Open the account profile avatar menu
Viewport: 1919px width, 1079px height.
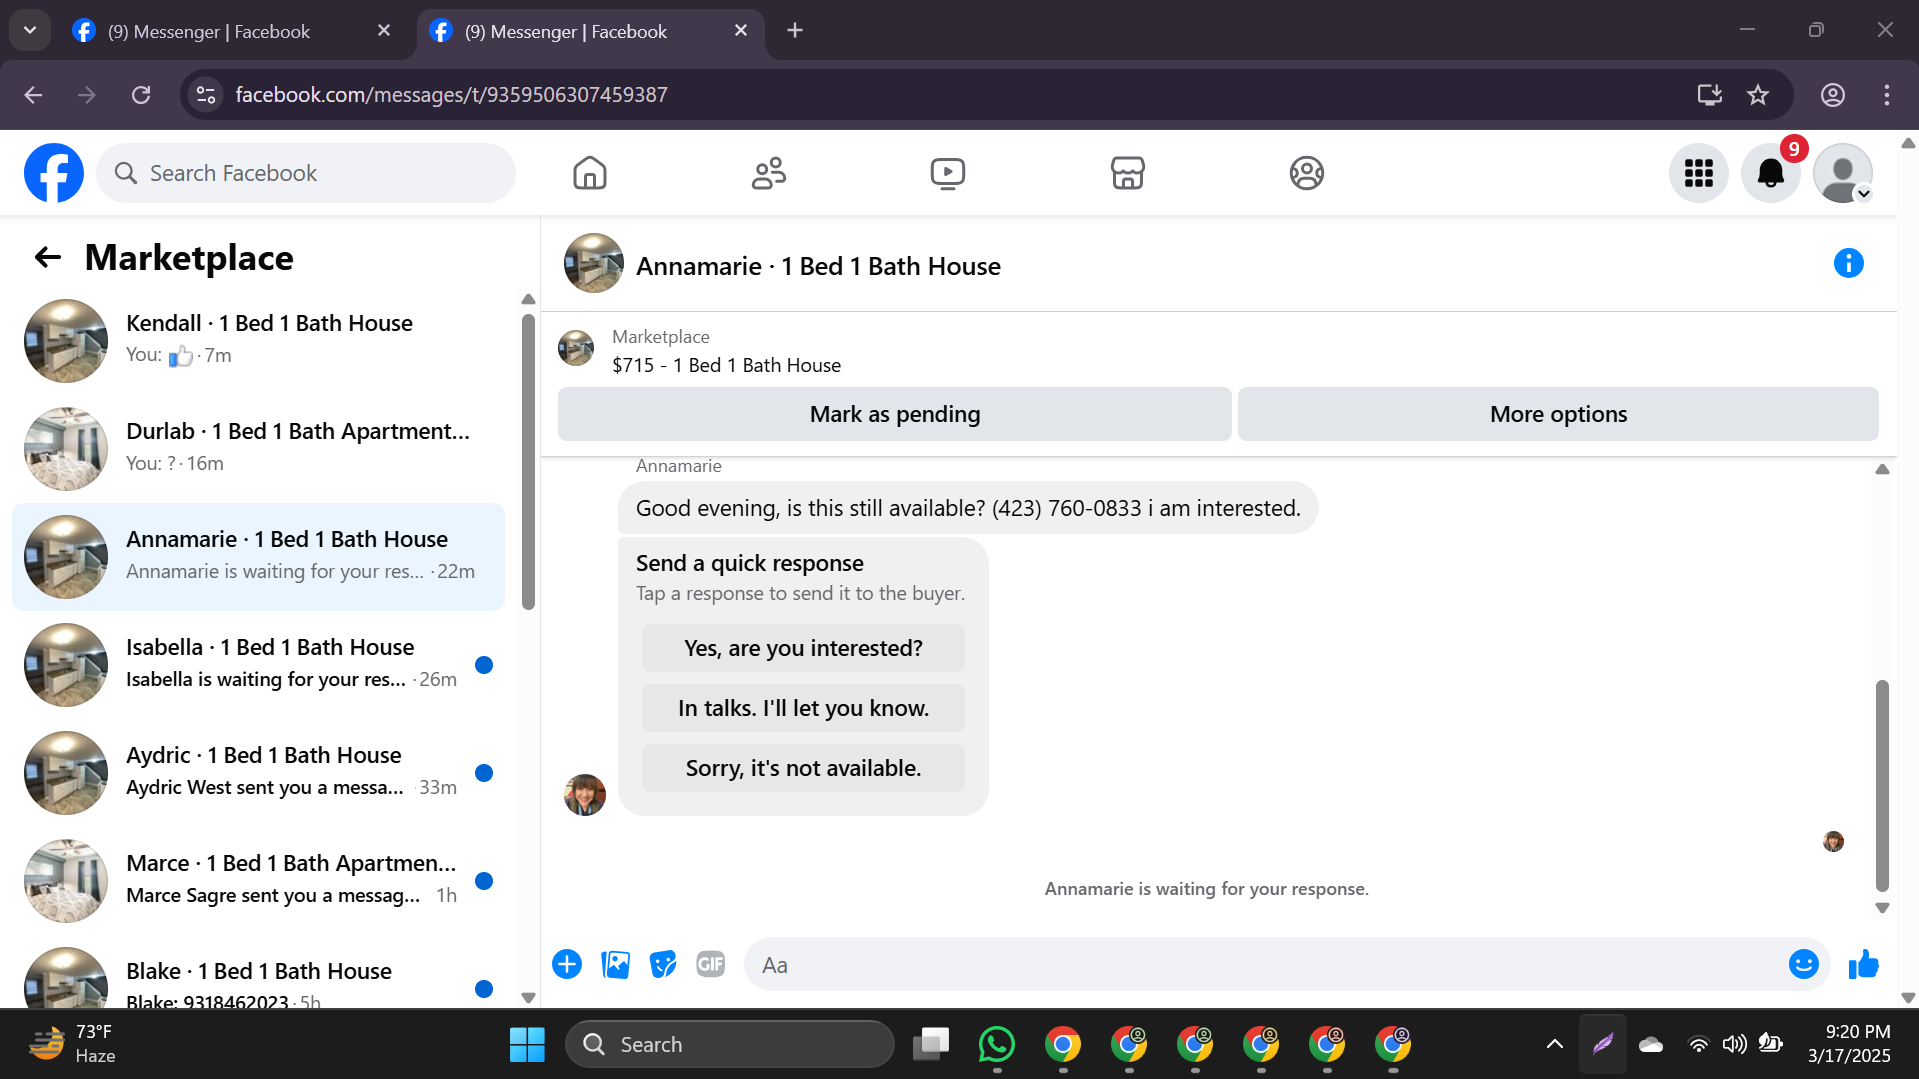(1842, 173)
